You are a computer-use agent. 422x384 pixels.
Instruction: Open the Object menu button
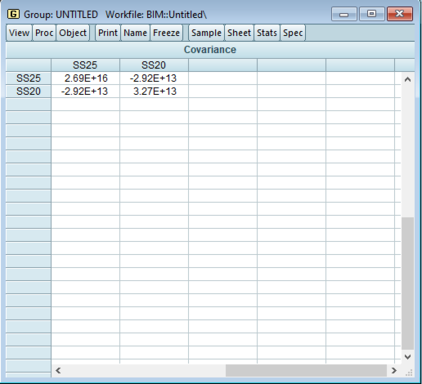(x=73, y=33)
